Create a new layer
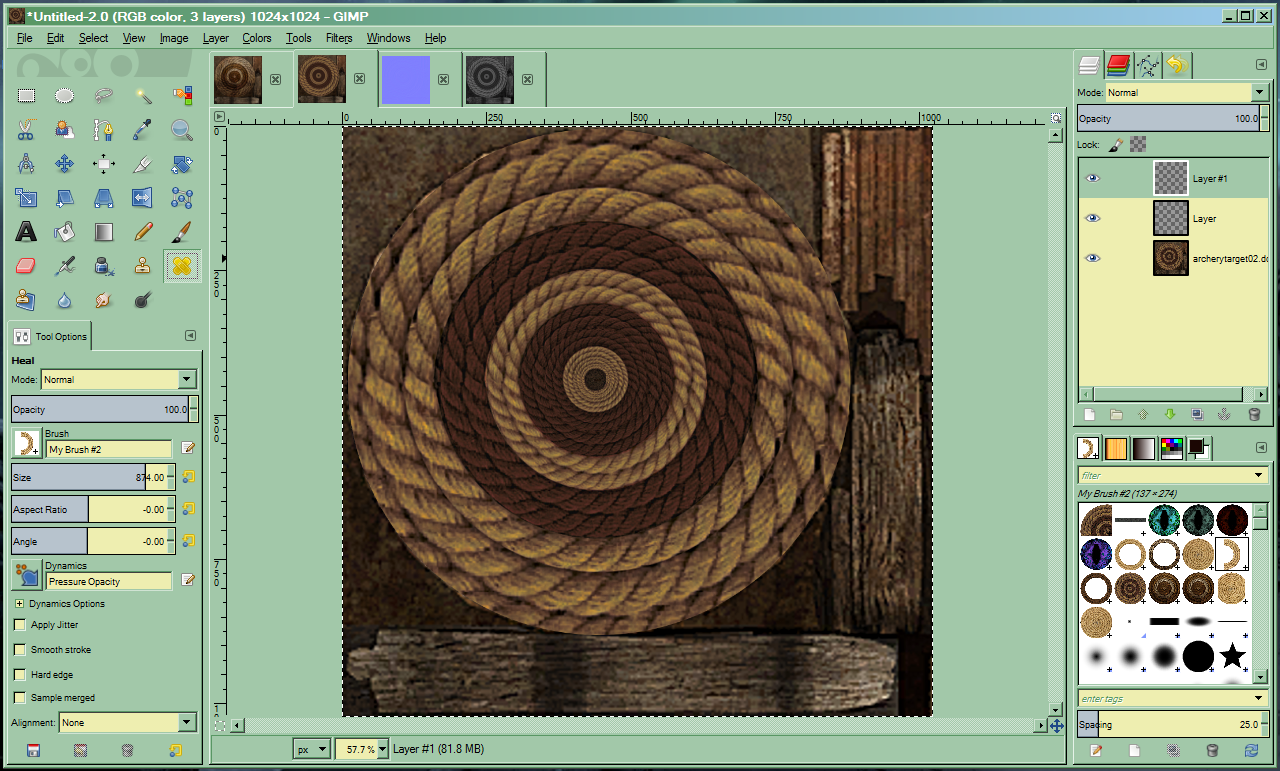Viewport: 1280px width, 771px height. pos(1088,413)
